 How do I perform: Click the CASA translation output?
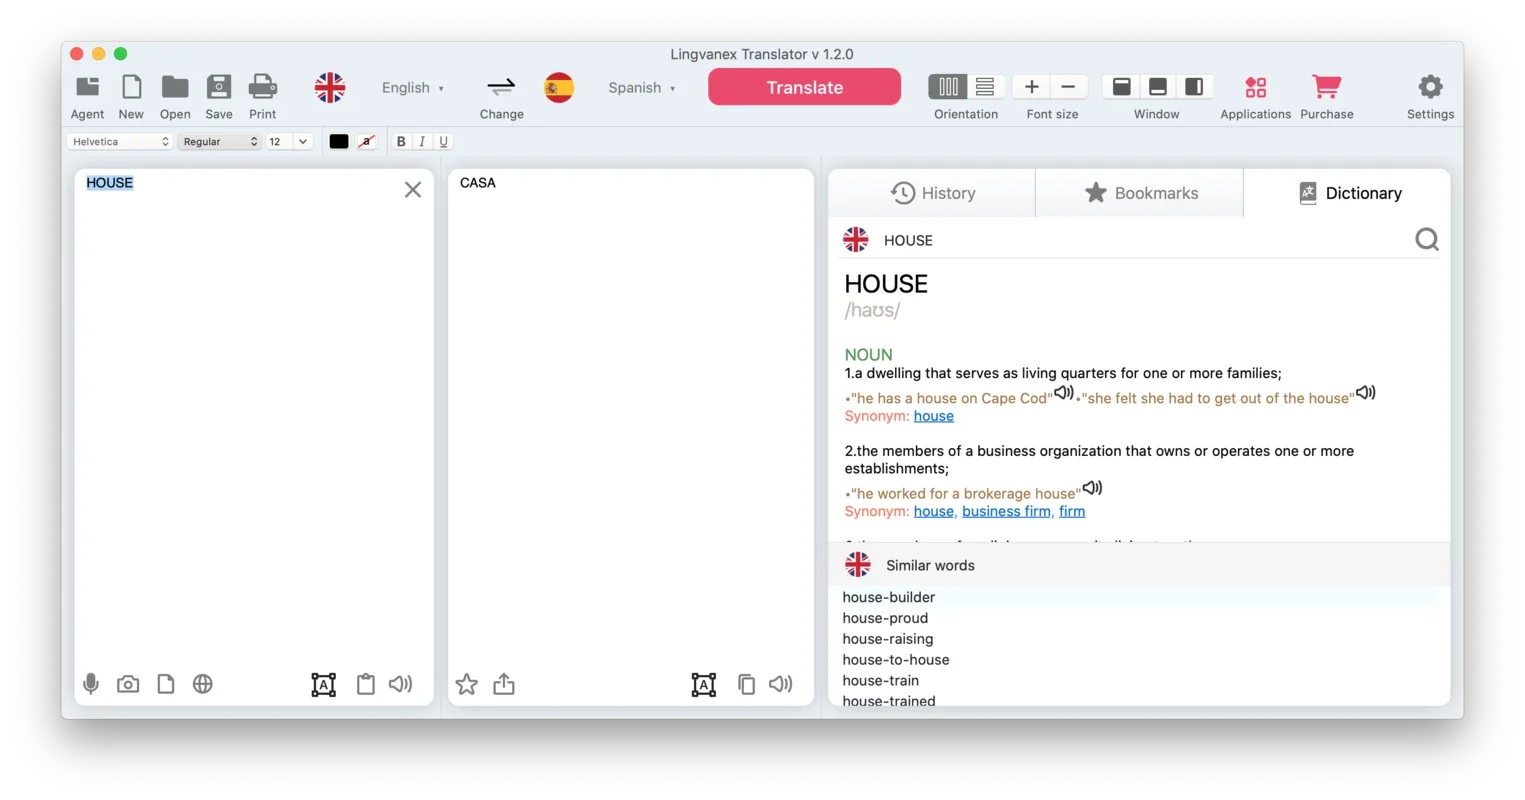(478, 183)
